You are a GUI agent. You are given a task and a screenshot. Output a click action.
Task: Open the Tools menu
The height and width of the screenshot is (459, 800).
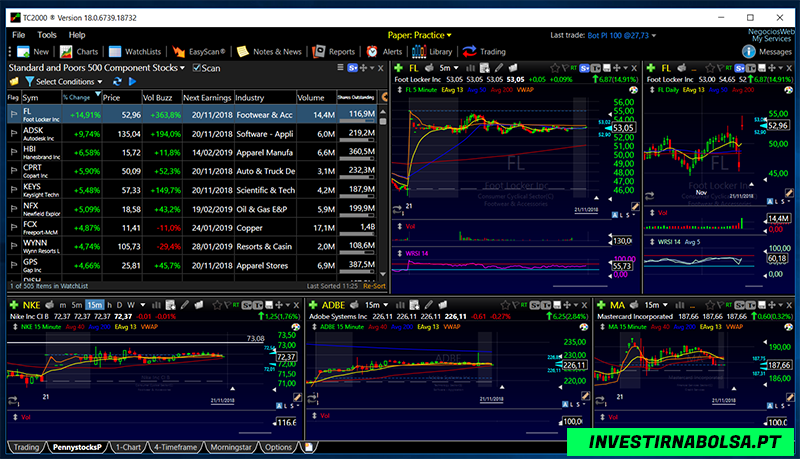[46, 35]
